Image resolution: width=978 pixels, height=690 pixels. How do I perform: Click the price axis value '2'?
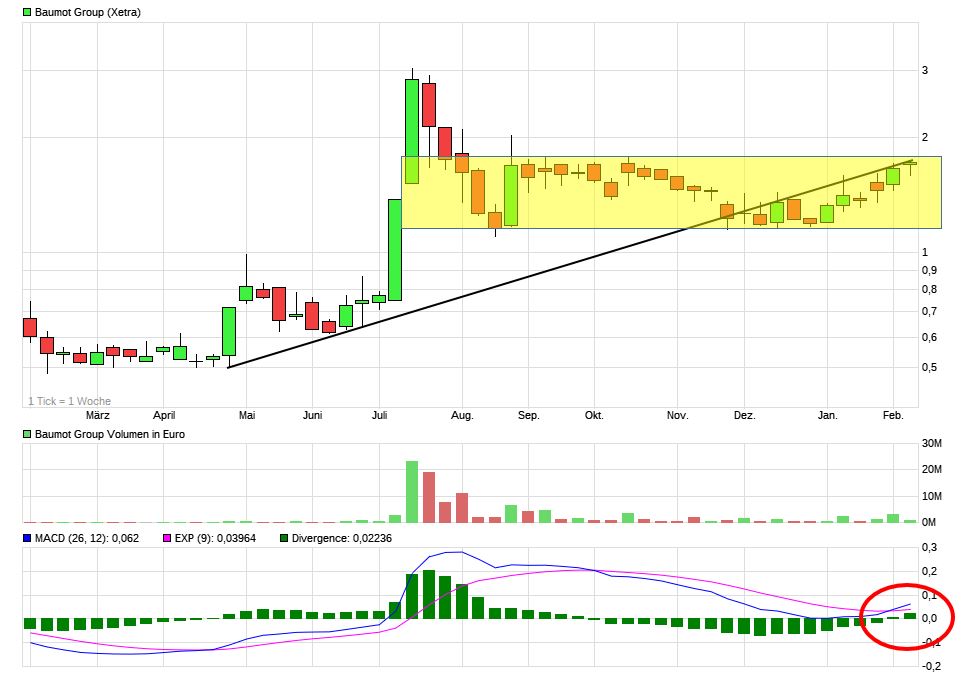[925, 137]
